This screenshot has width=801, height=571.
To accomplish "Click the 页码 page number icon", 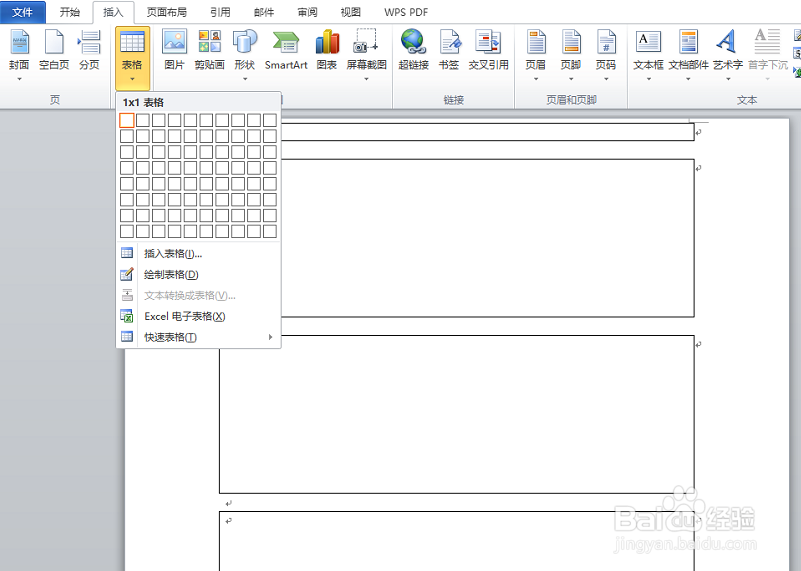I will tap(606, 42).
